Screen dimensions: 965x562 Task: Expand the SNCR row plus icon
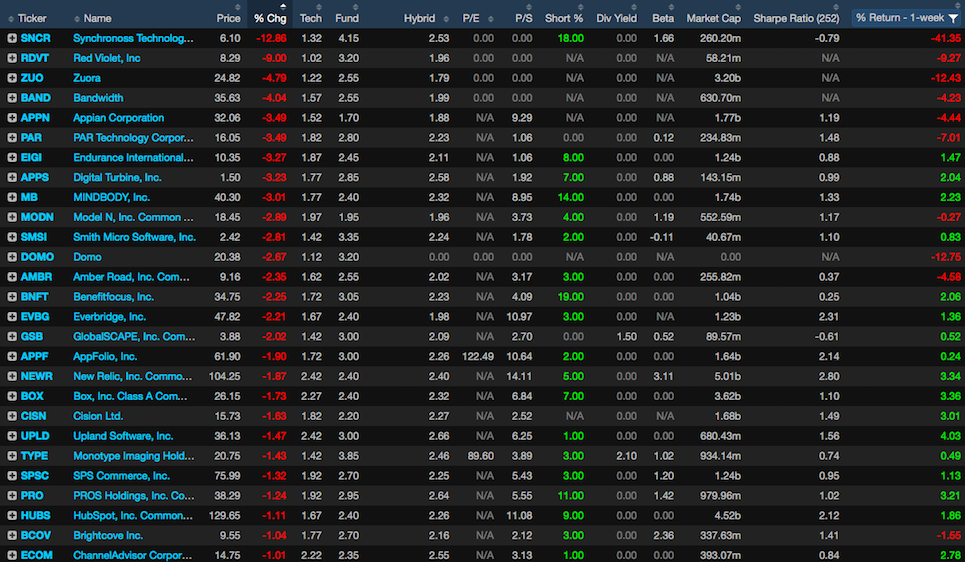(12, 38)
